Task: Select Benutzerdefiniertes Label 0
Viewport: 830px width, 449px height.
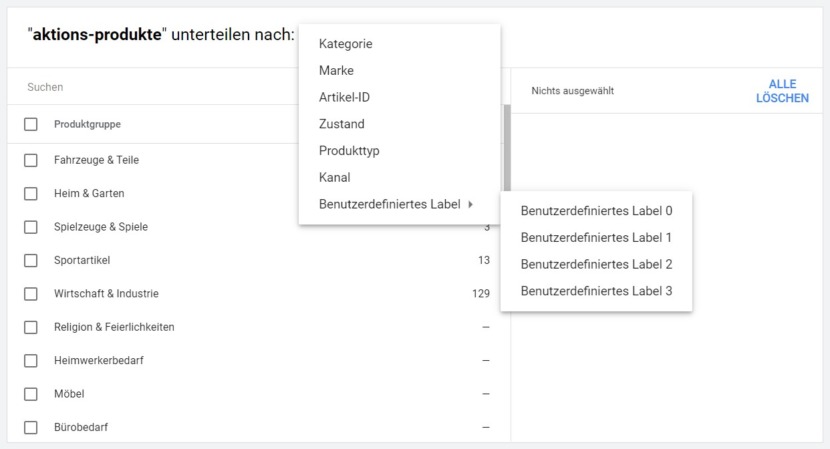Action: (596, 211)
